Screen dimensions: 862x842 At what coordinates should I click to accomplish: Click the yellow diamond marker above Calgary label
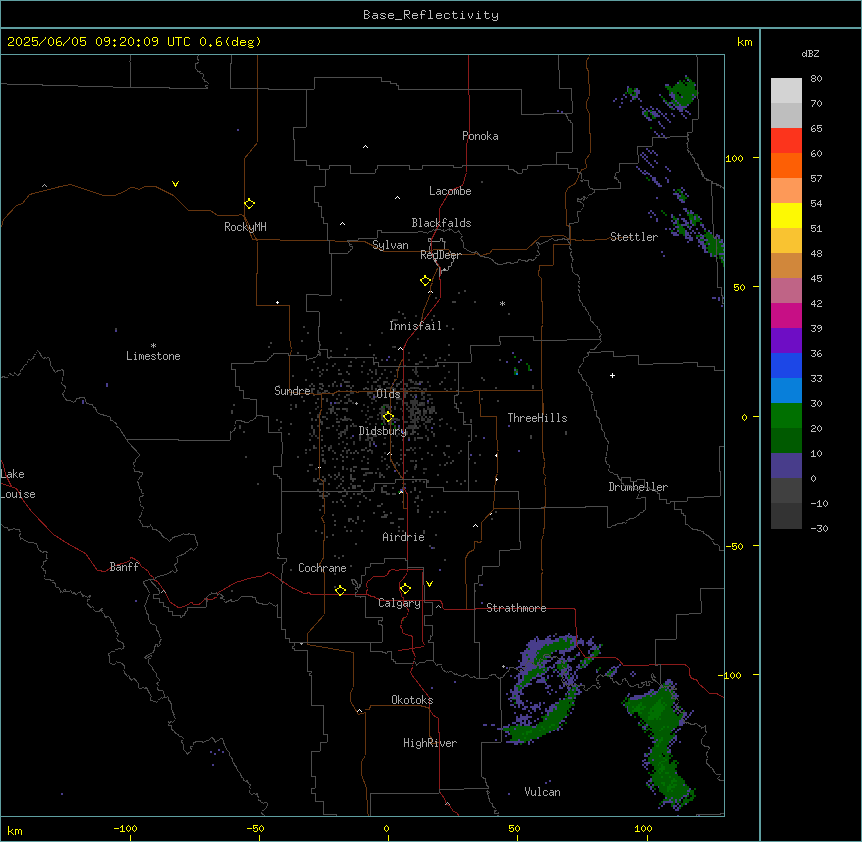tap(405, 589)
